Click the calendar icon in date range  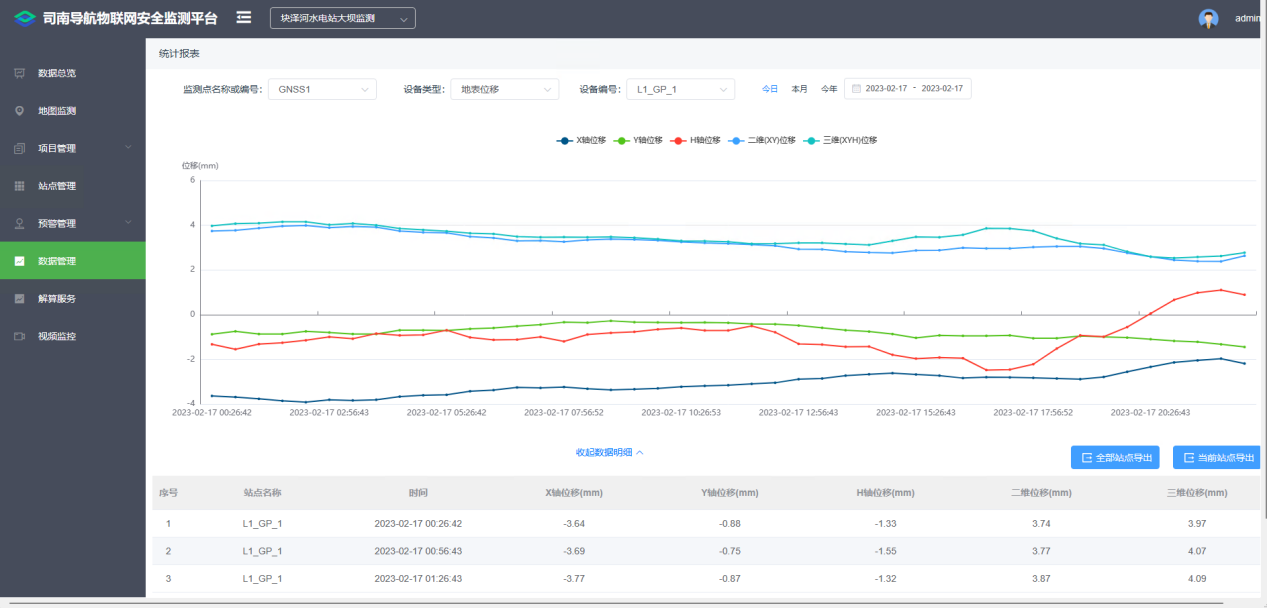pyautogui.click(x=856, y=89)
